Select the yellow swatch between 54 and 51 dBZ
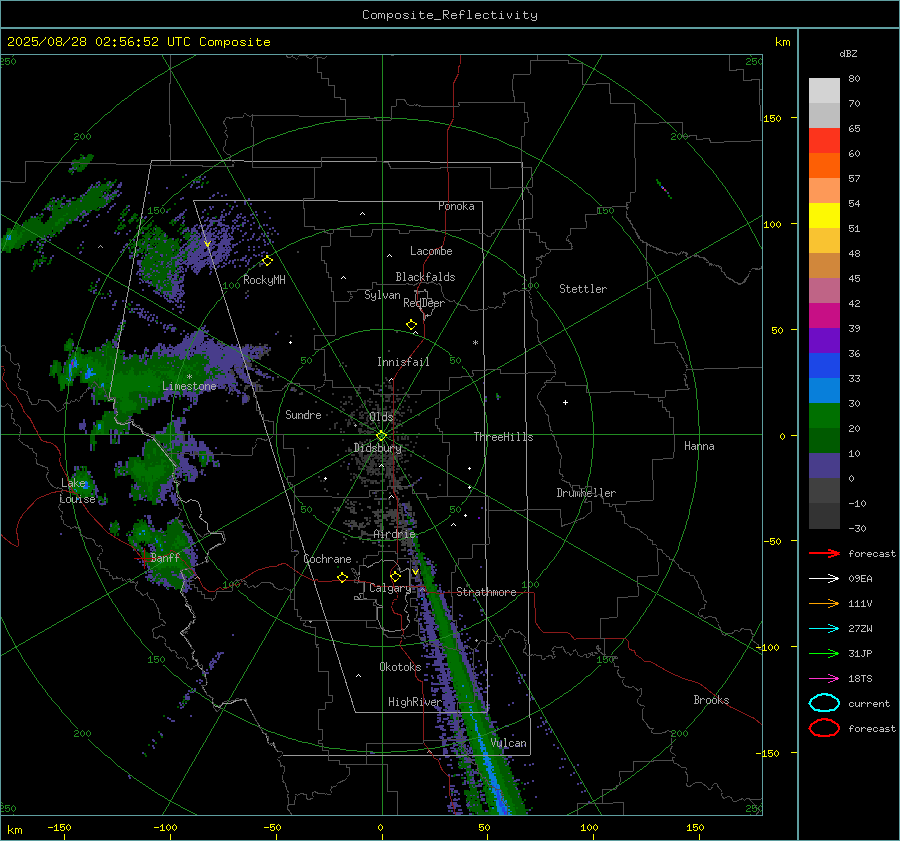 824,216
